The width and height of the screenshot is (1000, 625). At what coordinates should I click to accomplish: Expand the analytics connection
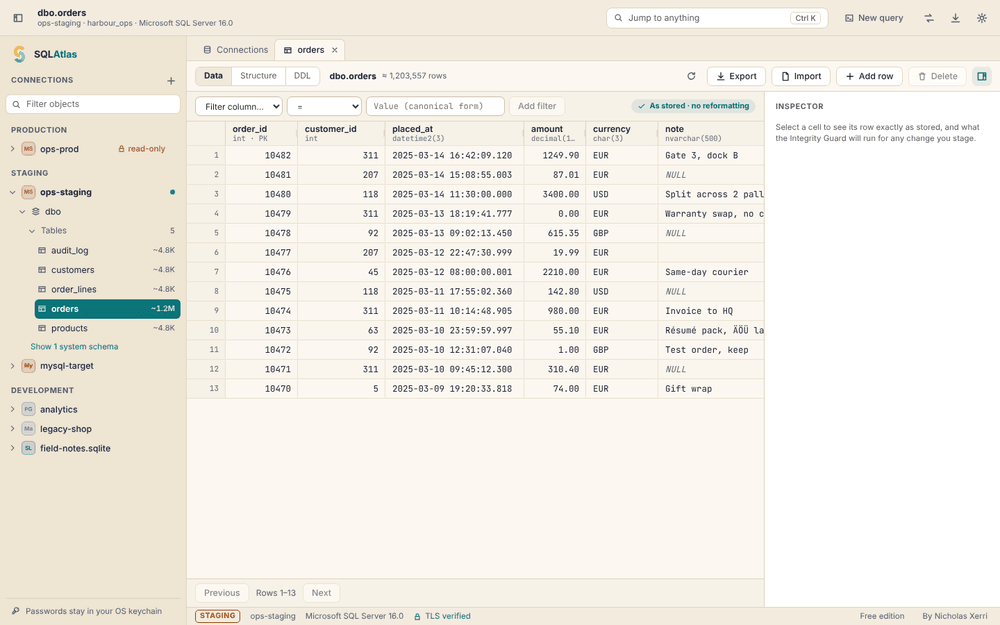[x=13, y=409]
